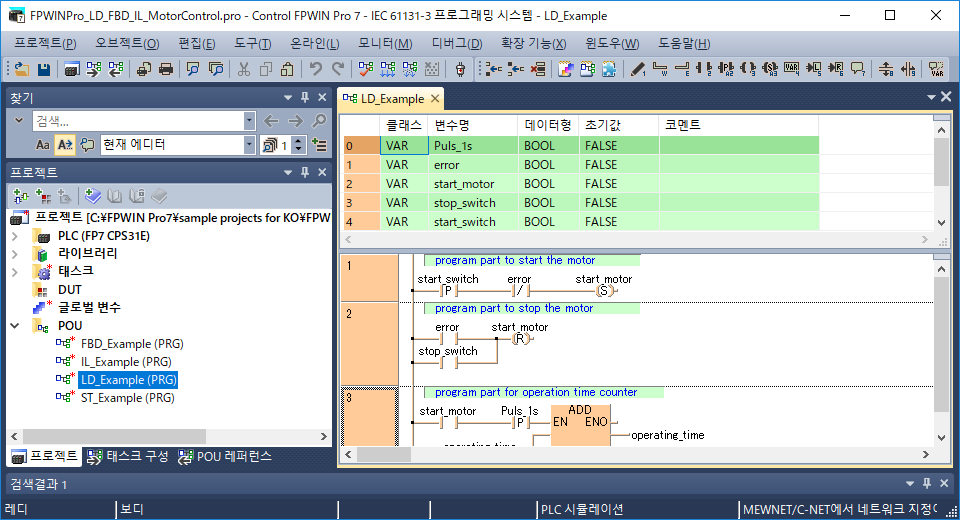The width and height of the screenshot is (960, 520).
Task: Click the add library book icon
Action: point(92,196)
